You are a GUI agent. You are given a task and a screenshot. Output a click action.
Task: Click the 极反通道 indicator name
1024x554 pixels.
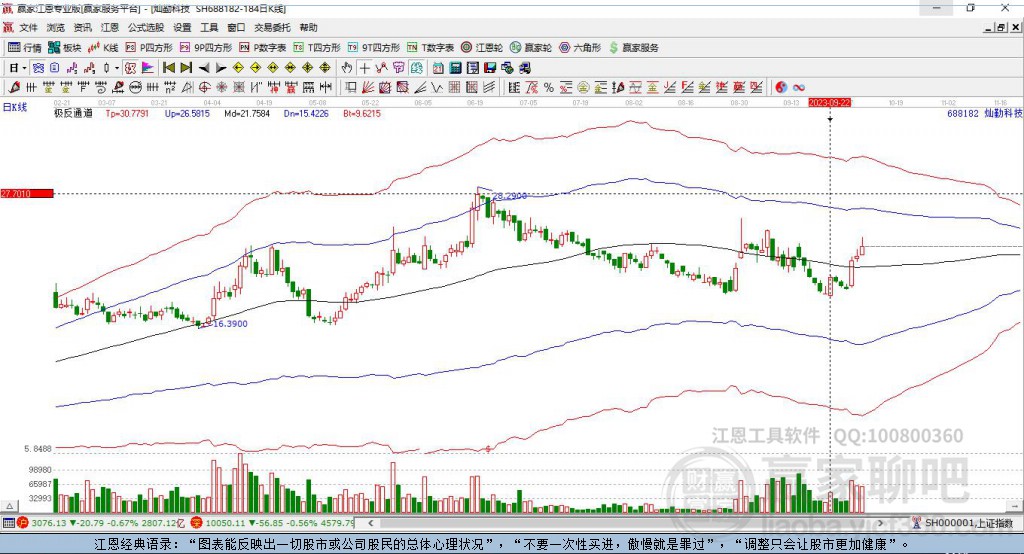pos(73,113)
